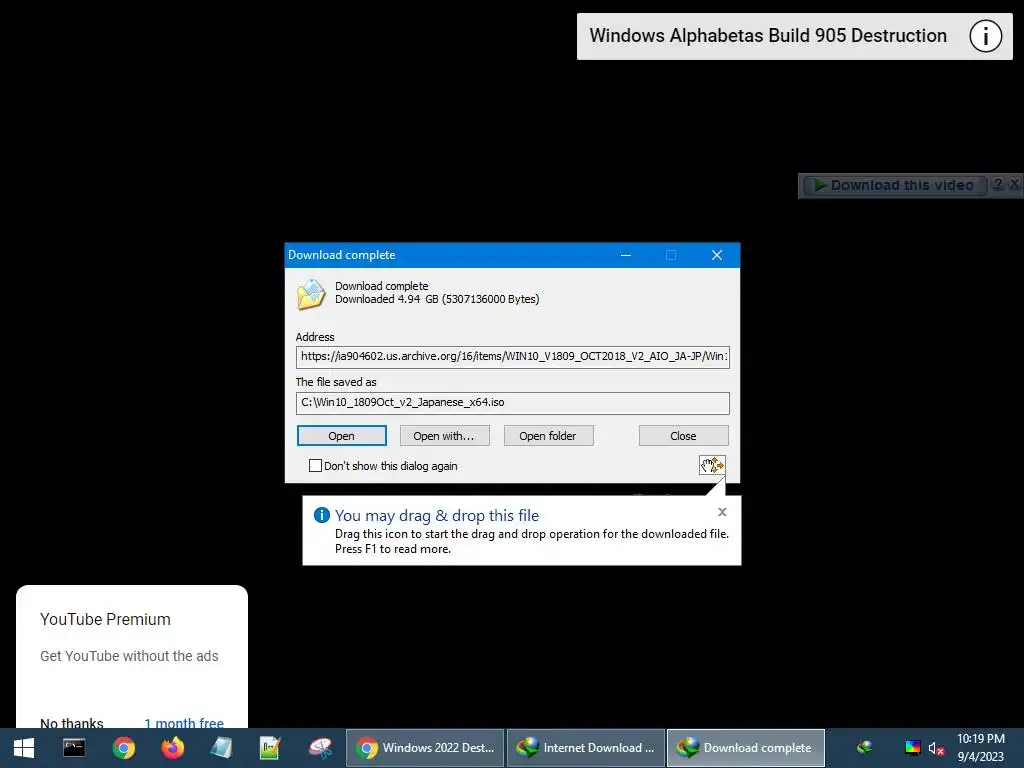Click the file saved as path field
Screen dimensions: 1024x768
pyautogui.click(x=513, y=403)
